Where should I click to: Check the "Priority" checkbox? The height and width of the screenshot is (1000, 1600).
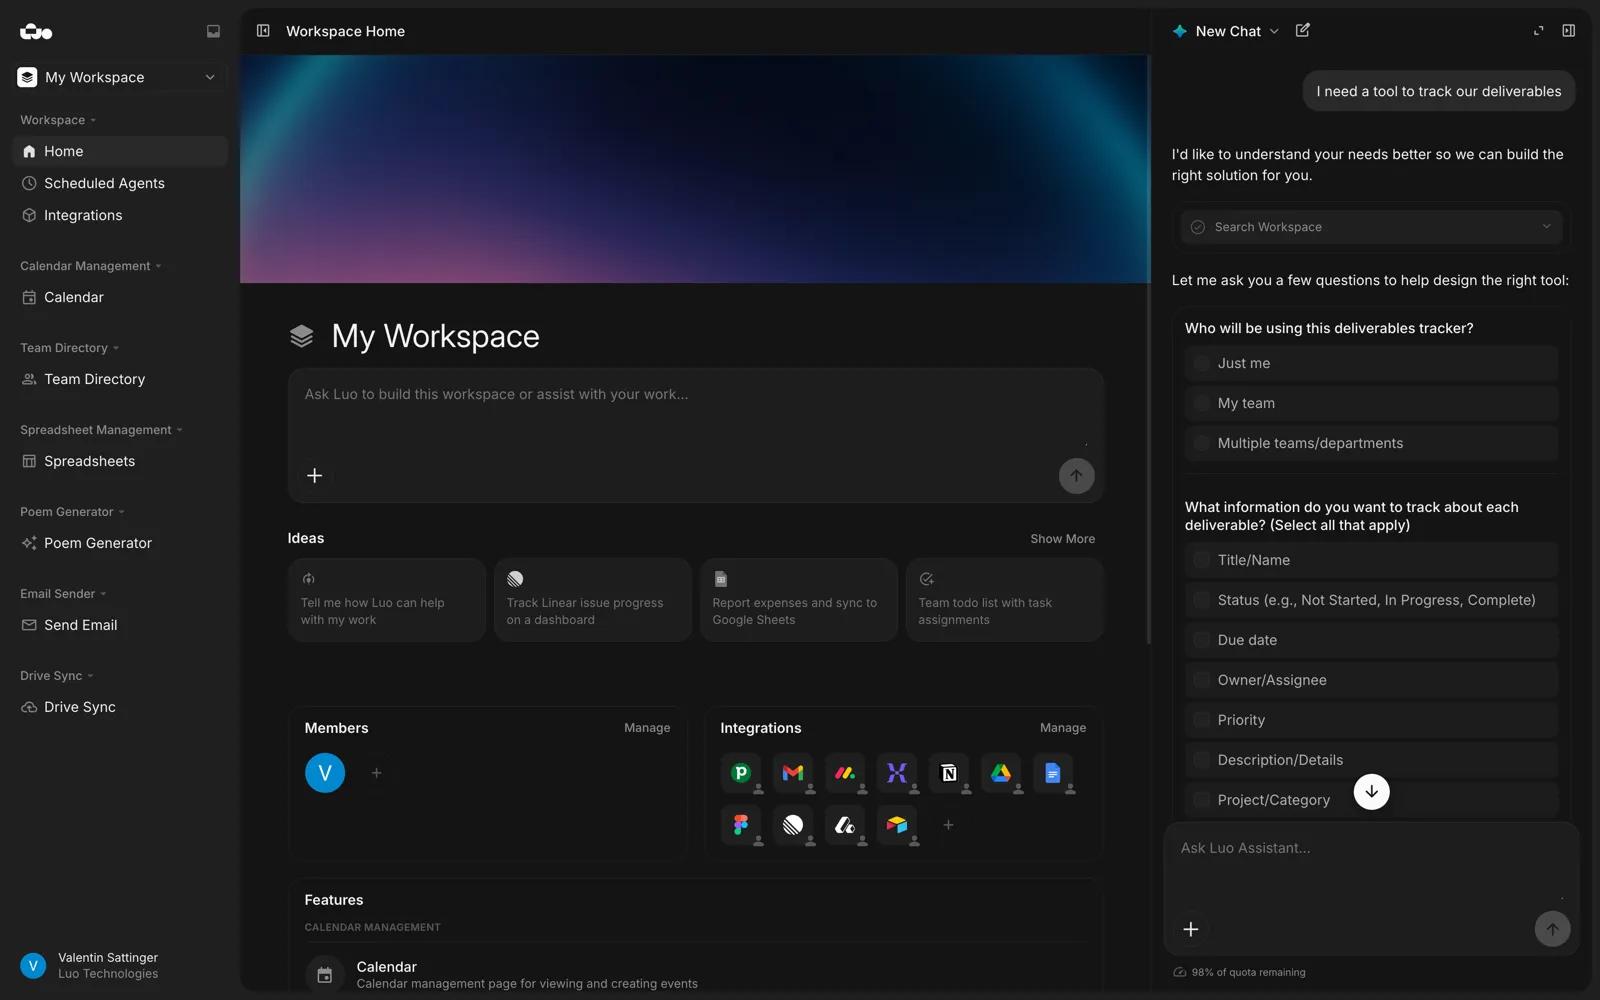[1202, 720]
